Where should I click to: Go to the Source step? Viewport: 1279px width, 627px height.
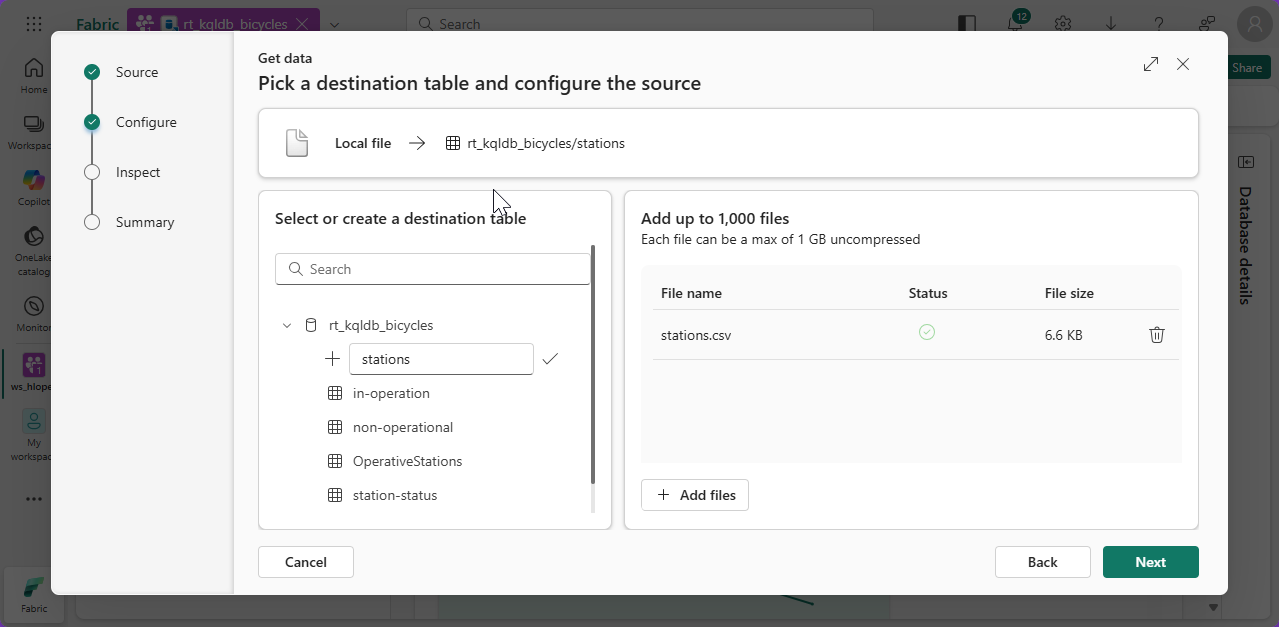pos(136,72)
